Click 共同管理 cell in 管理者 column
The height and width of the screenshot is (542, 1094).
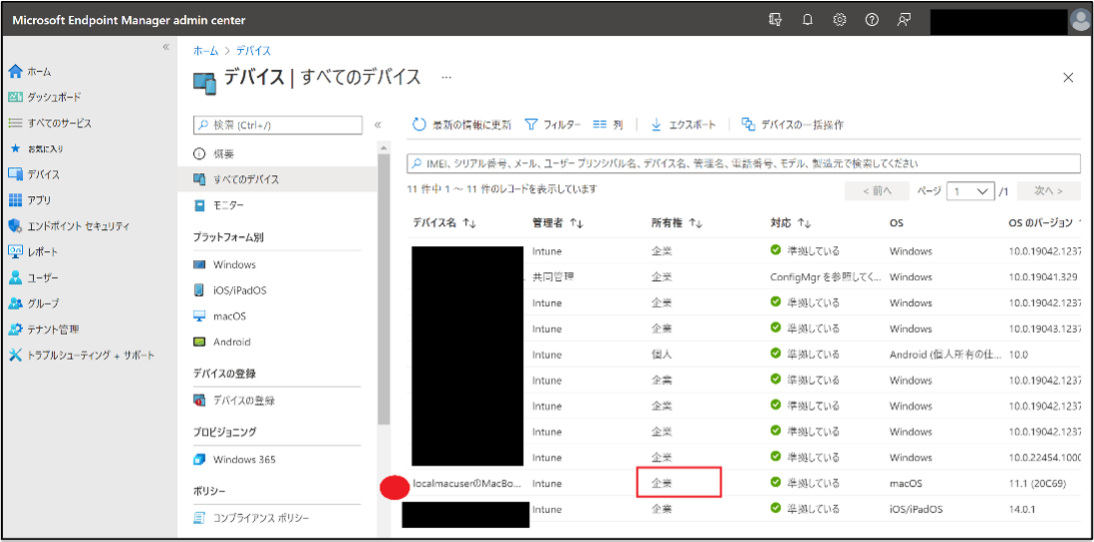click(553, 276)
